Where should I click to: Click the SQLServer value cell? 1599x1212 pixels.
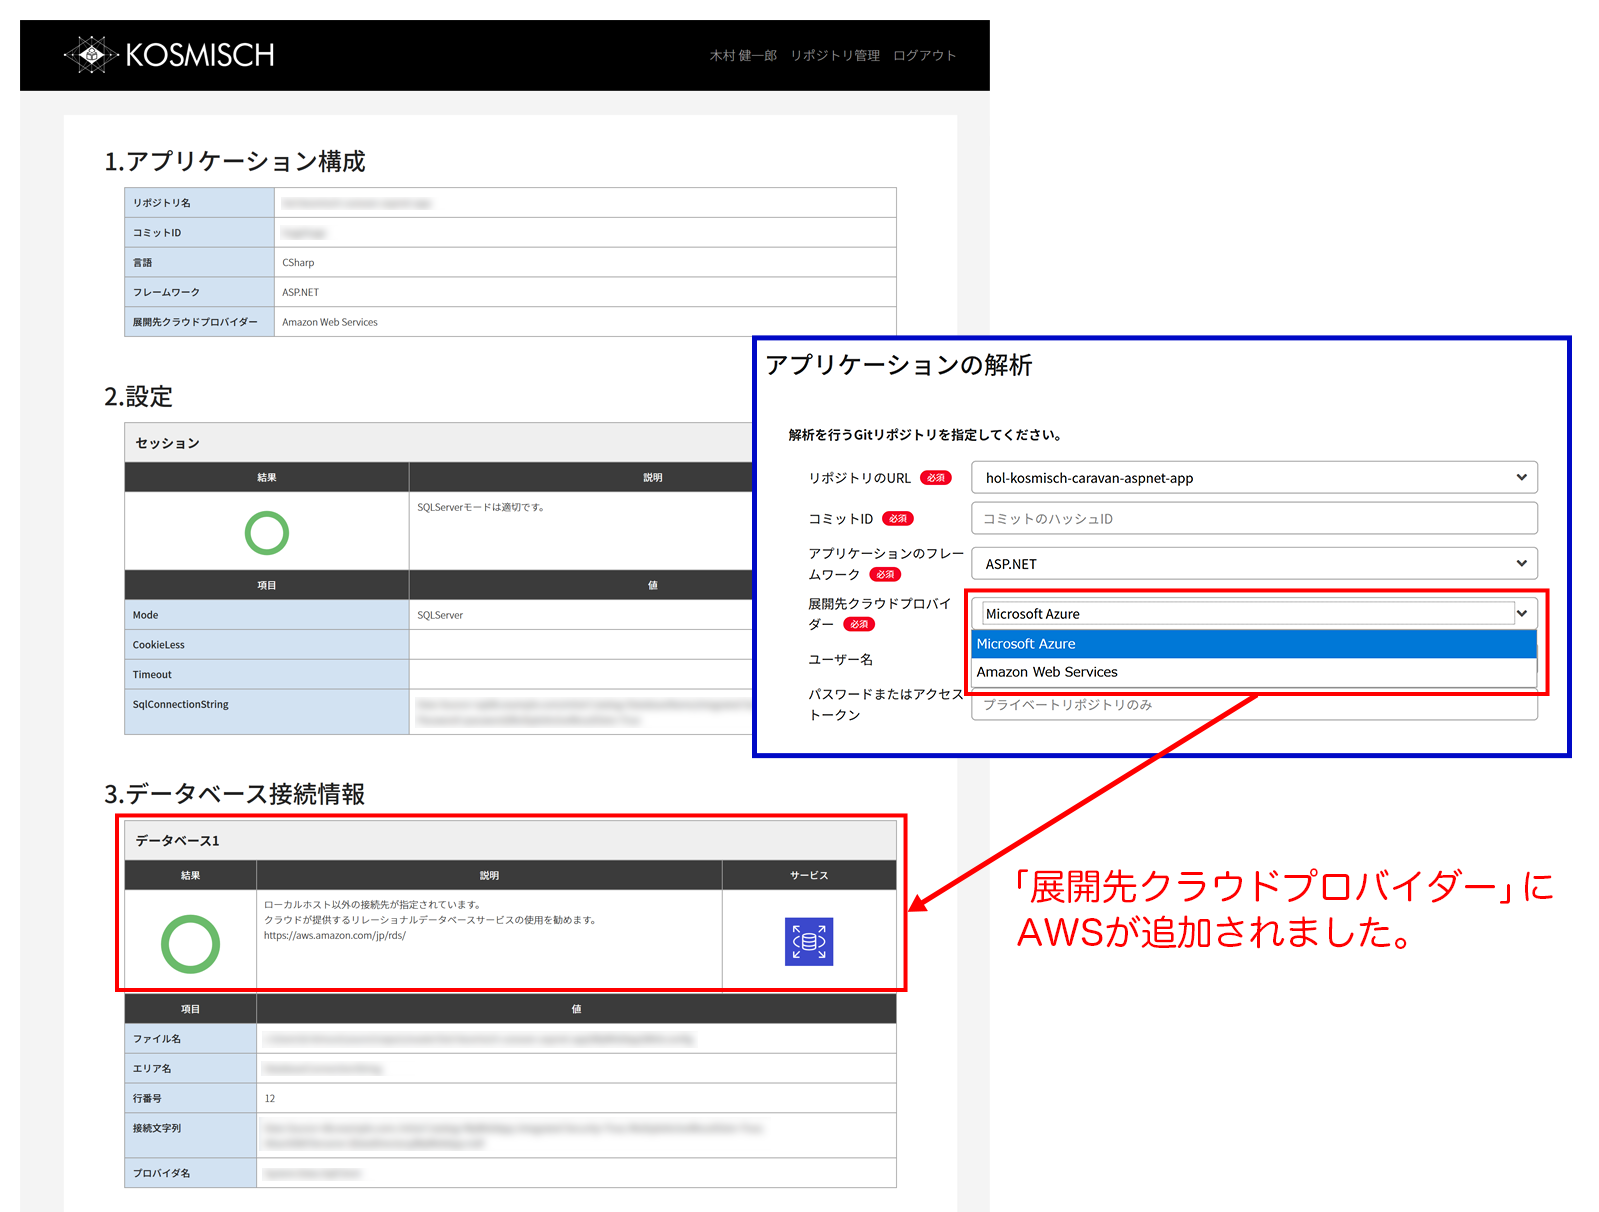click(580, 615)
